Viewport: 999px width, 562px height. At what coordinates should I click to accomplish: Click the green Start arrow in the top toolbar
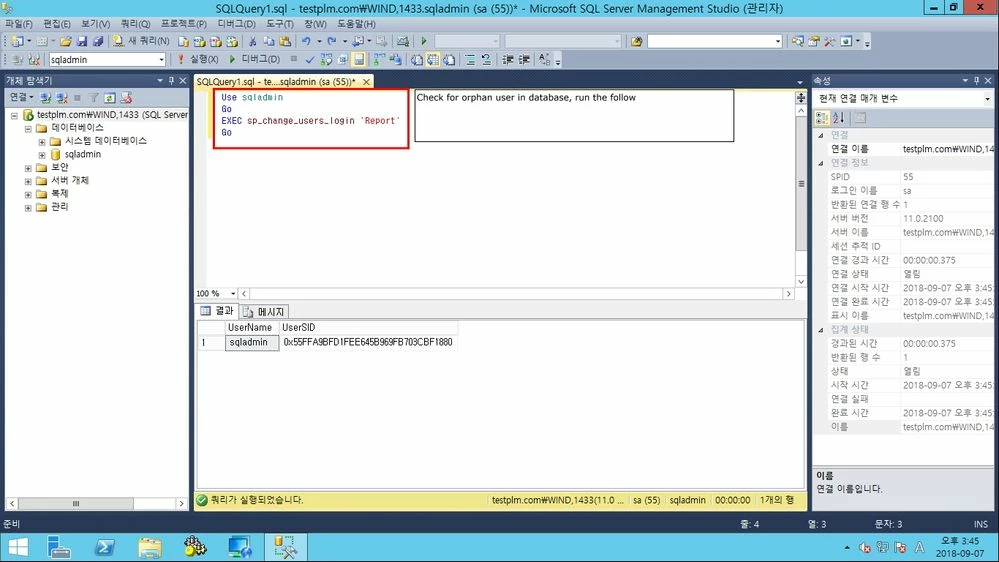point(424,41)
